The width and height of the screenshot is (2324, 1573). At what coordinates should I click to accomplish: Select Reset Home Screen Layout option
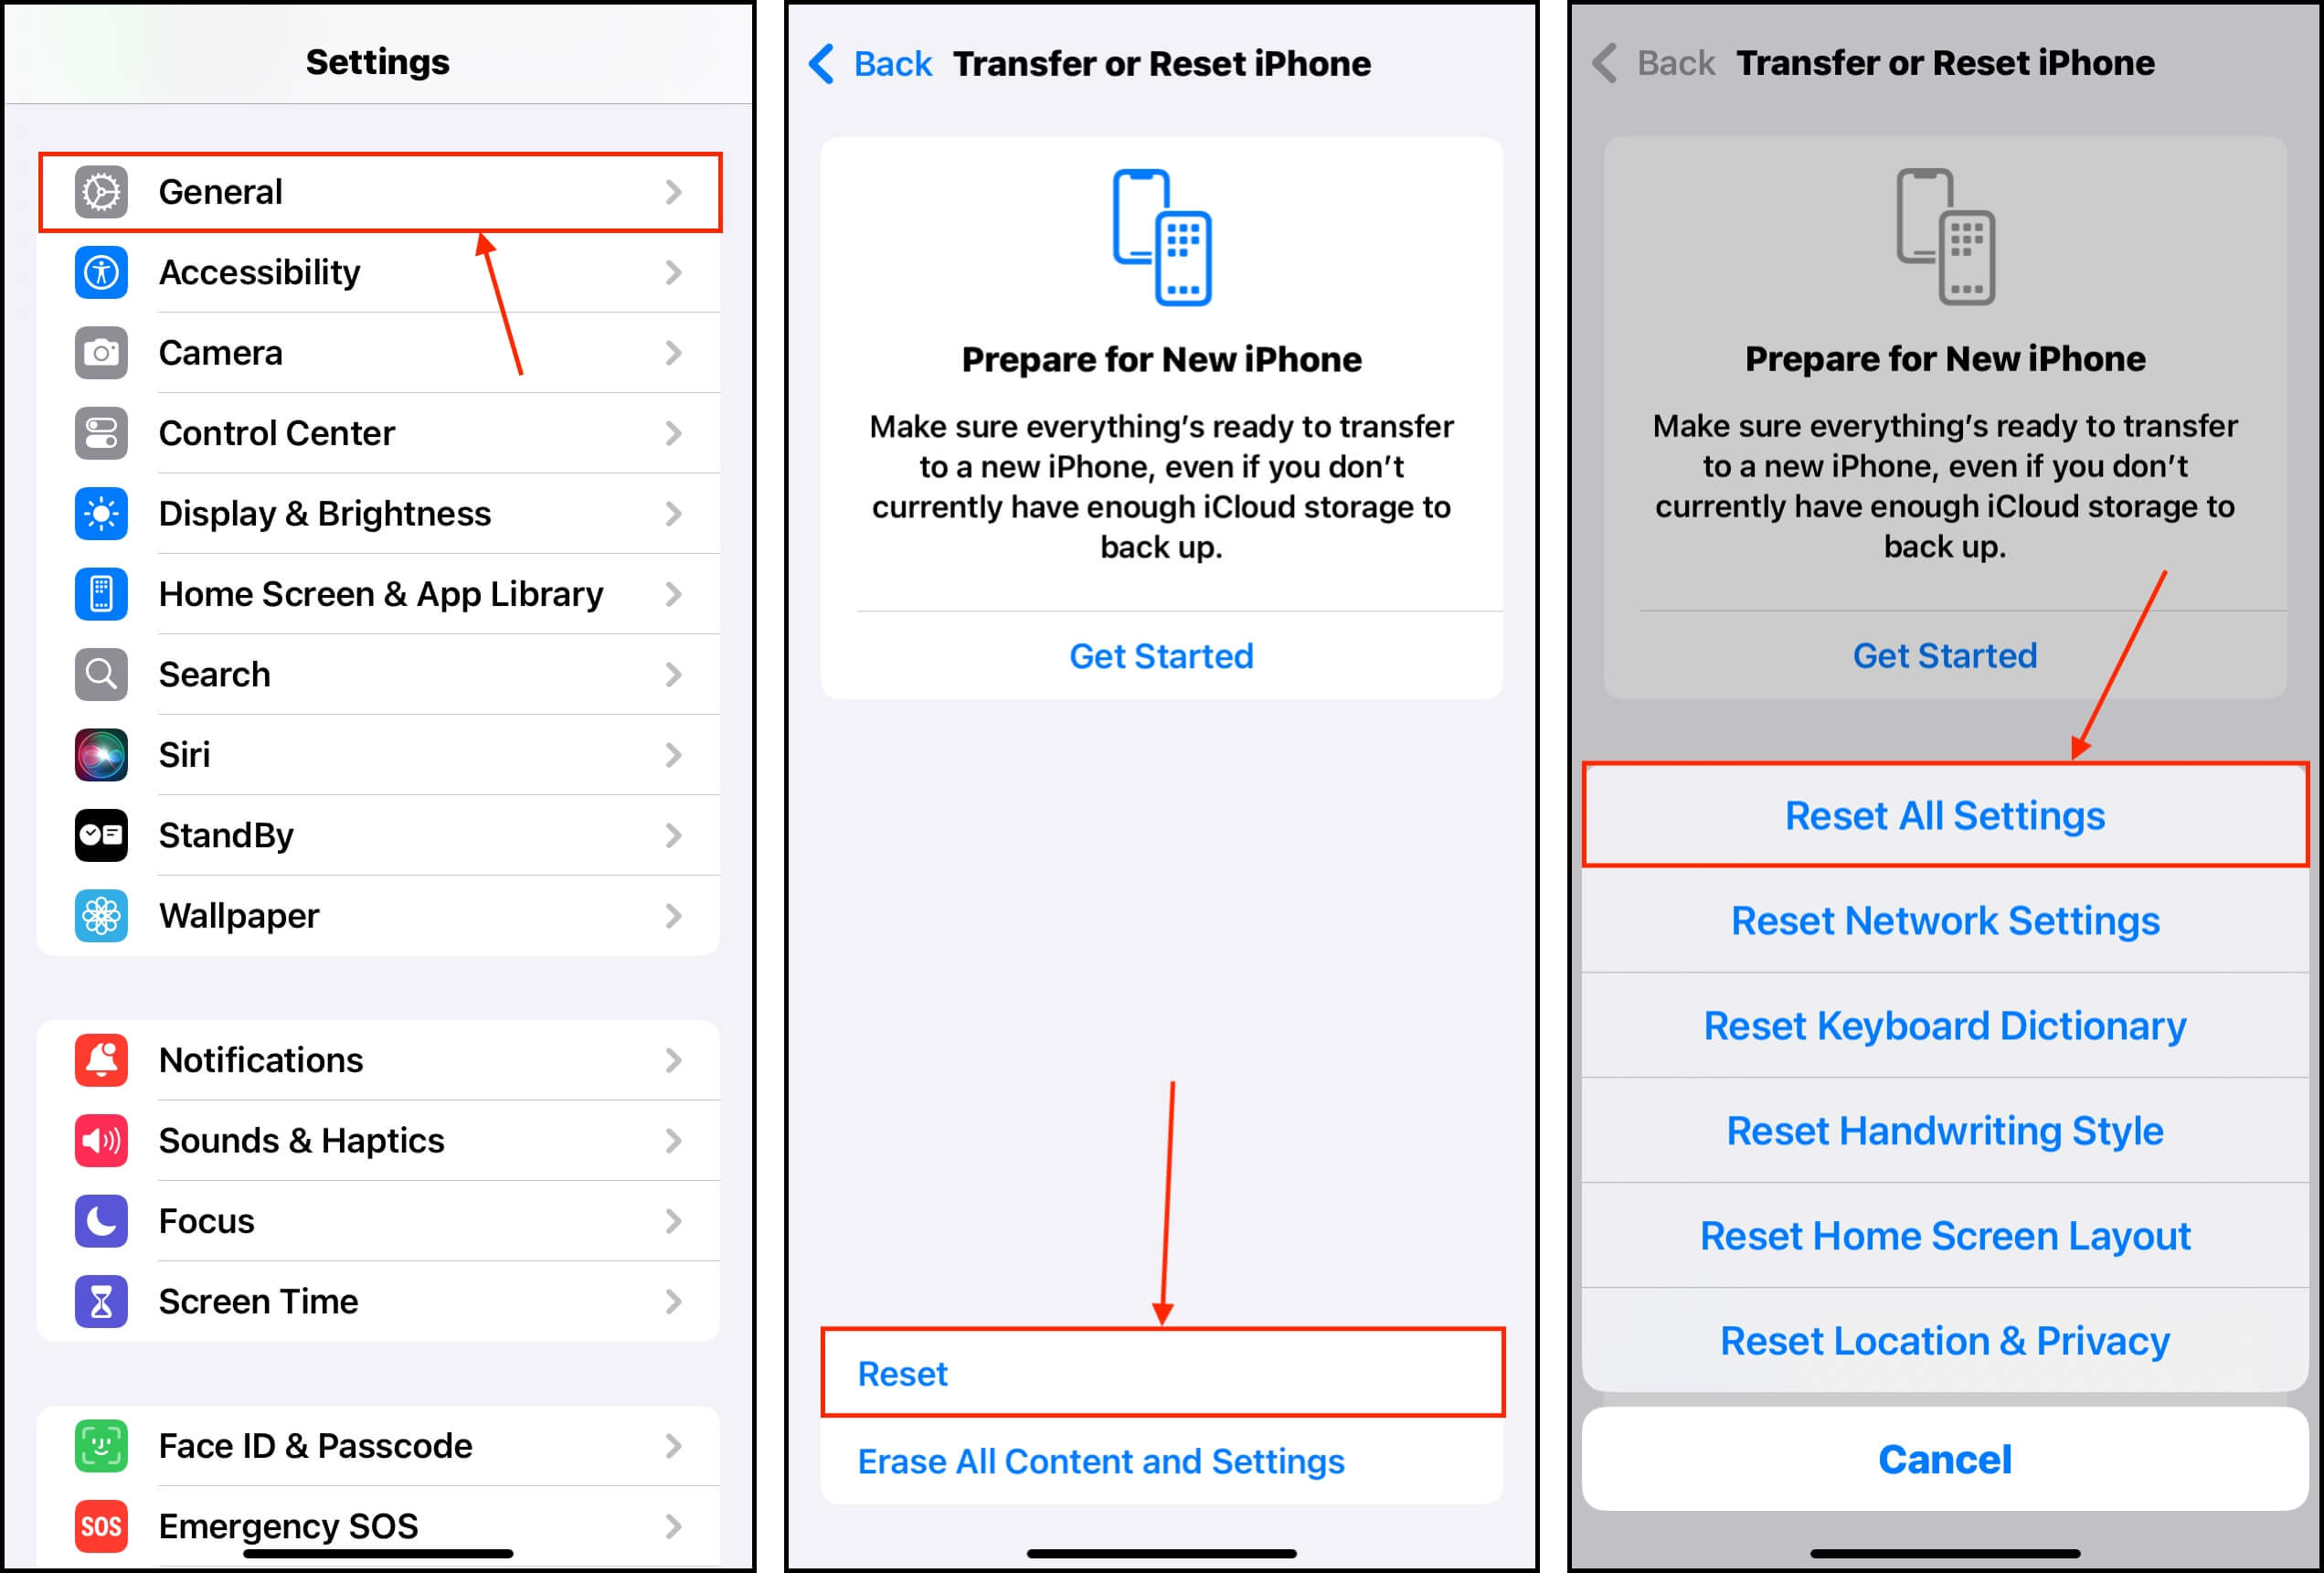(x=1937, y=1229)
